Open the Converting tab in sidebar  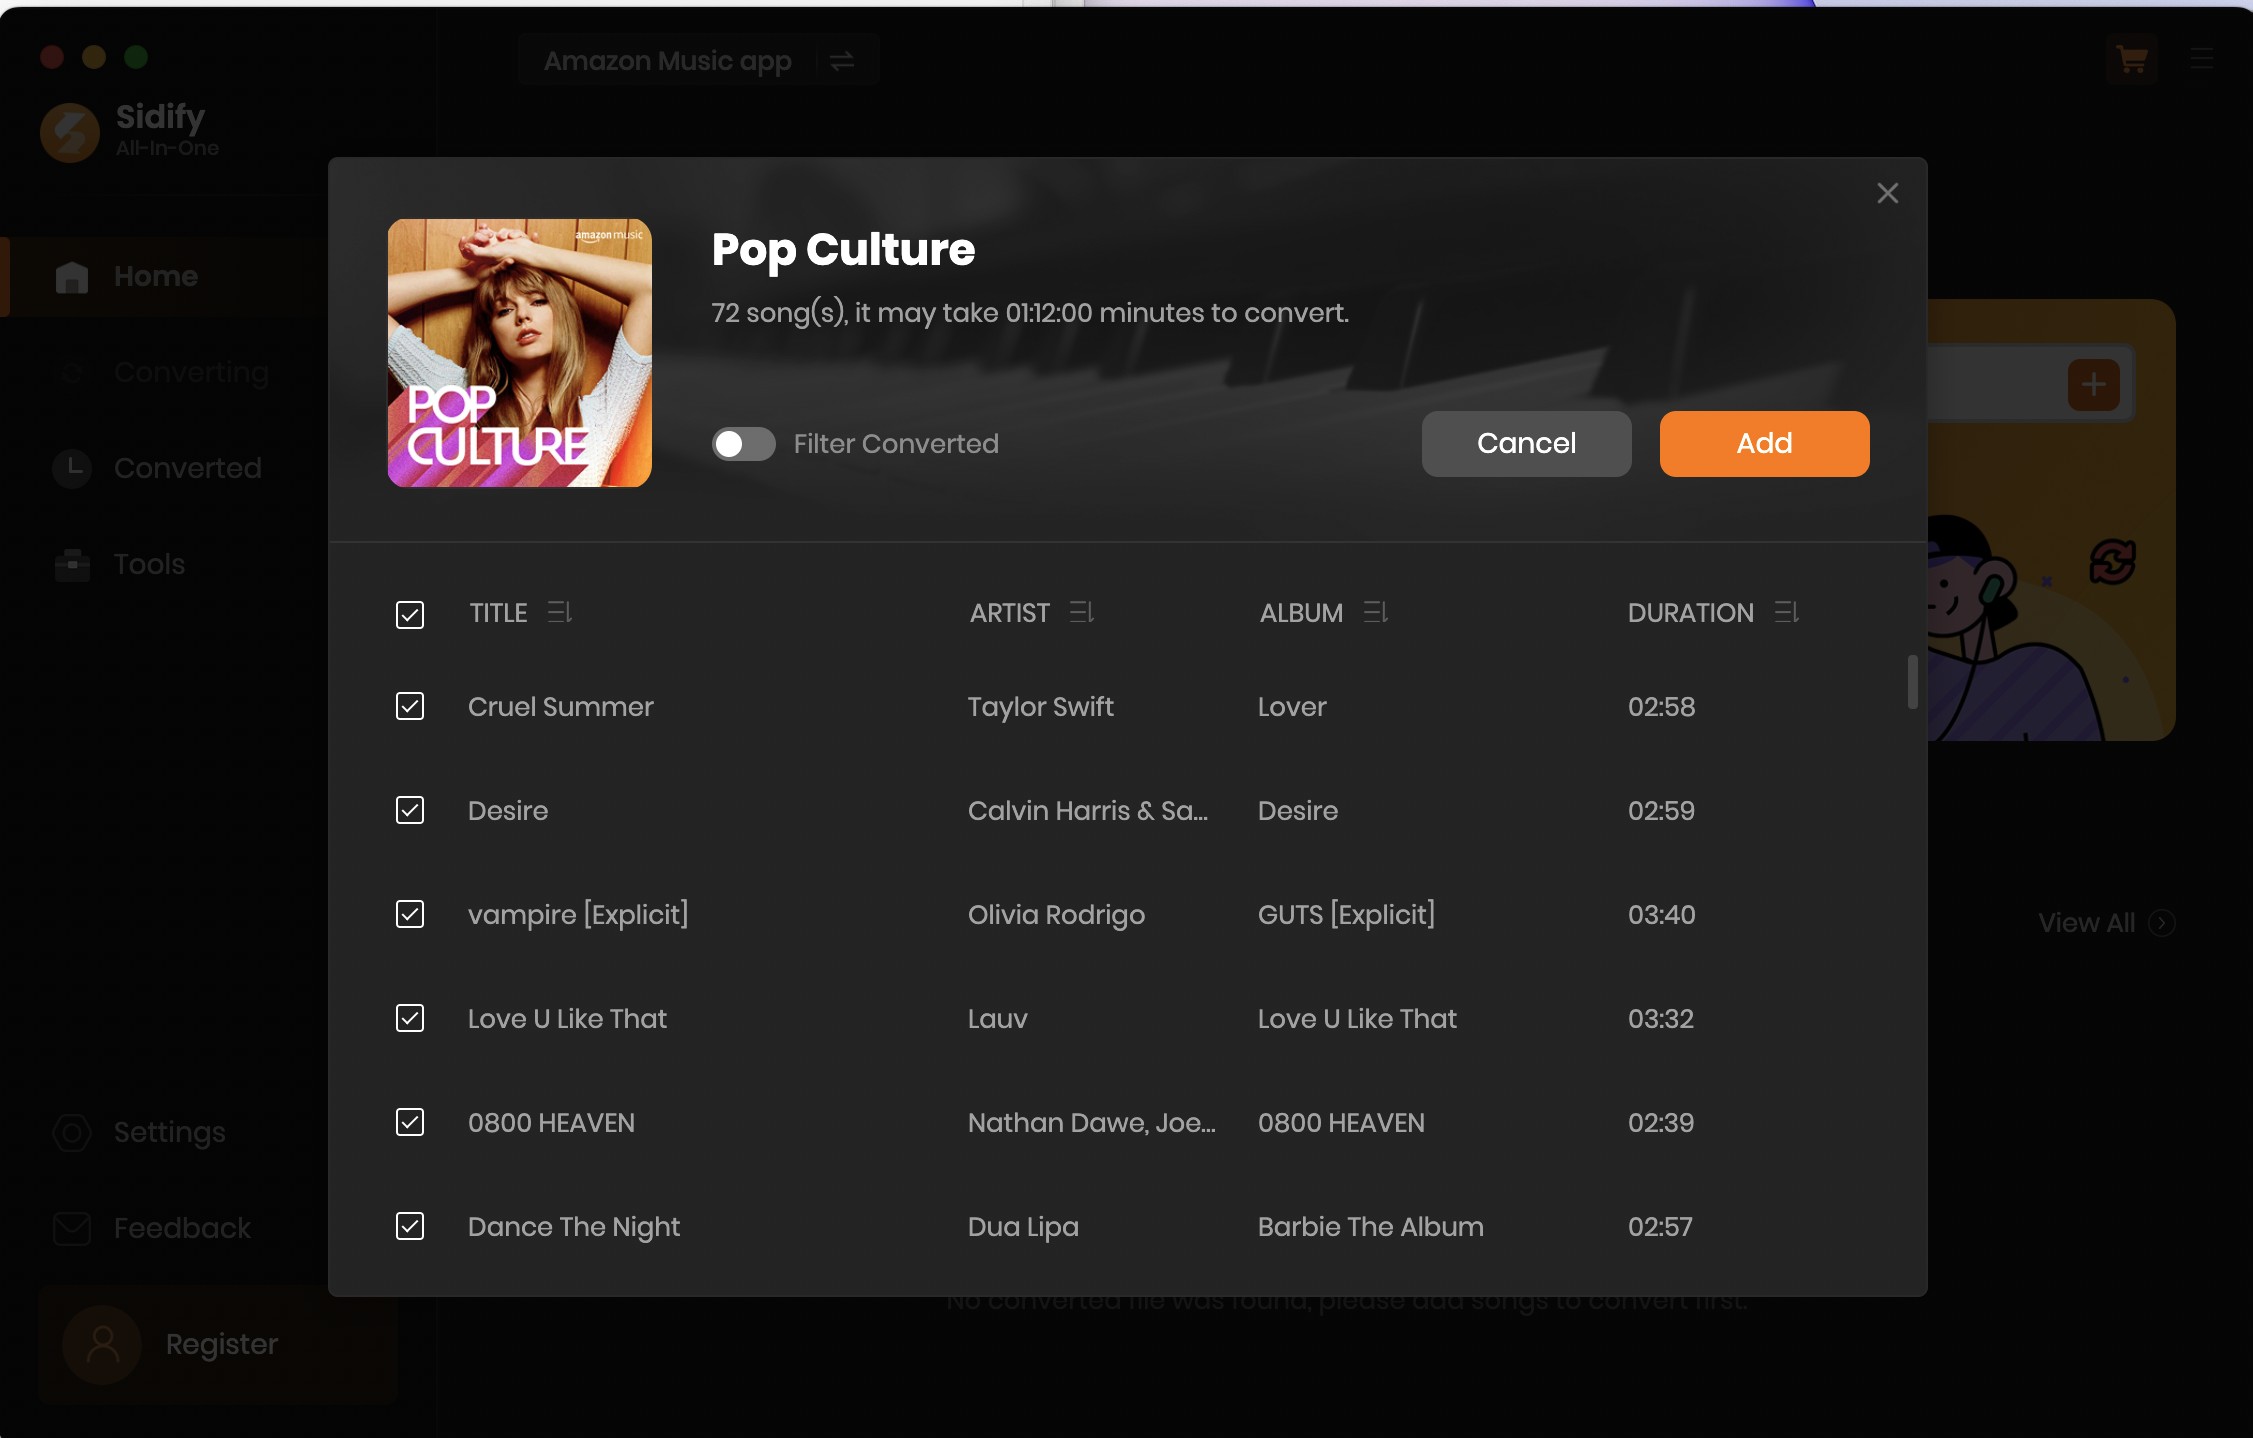[165, 372]
